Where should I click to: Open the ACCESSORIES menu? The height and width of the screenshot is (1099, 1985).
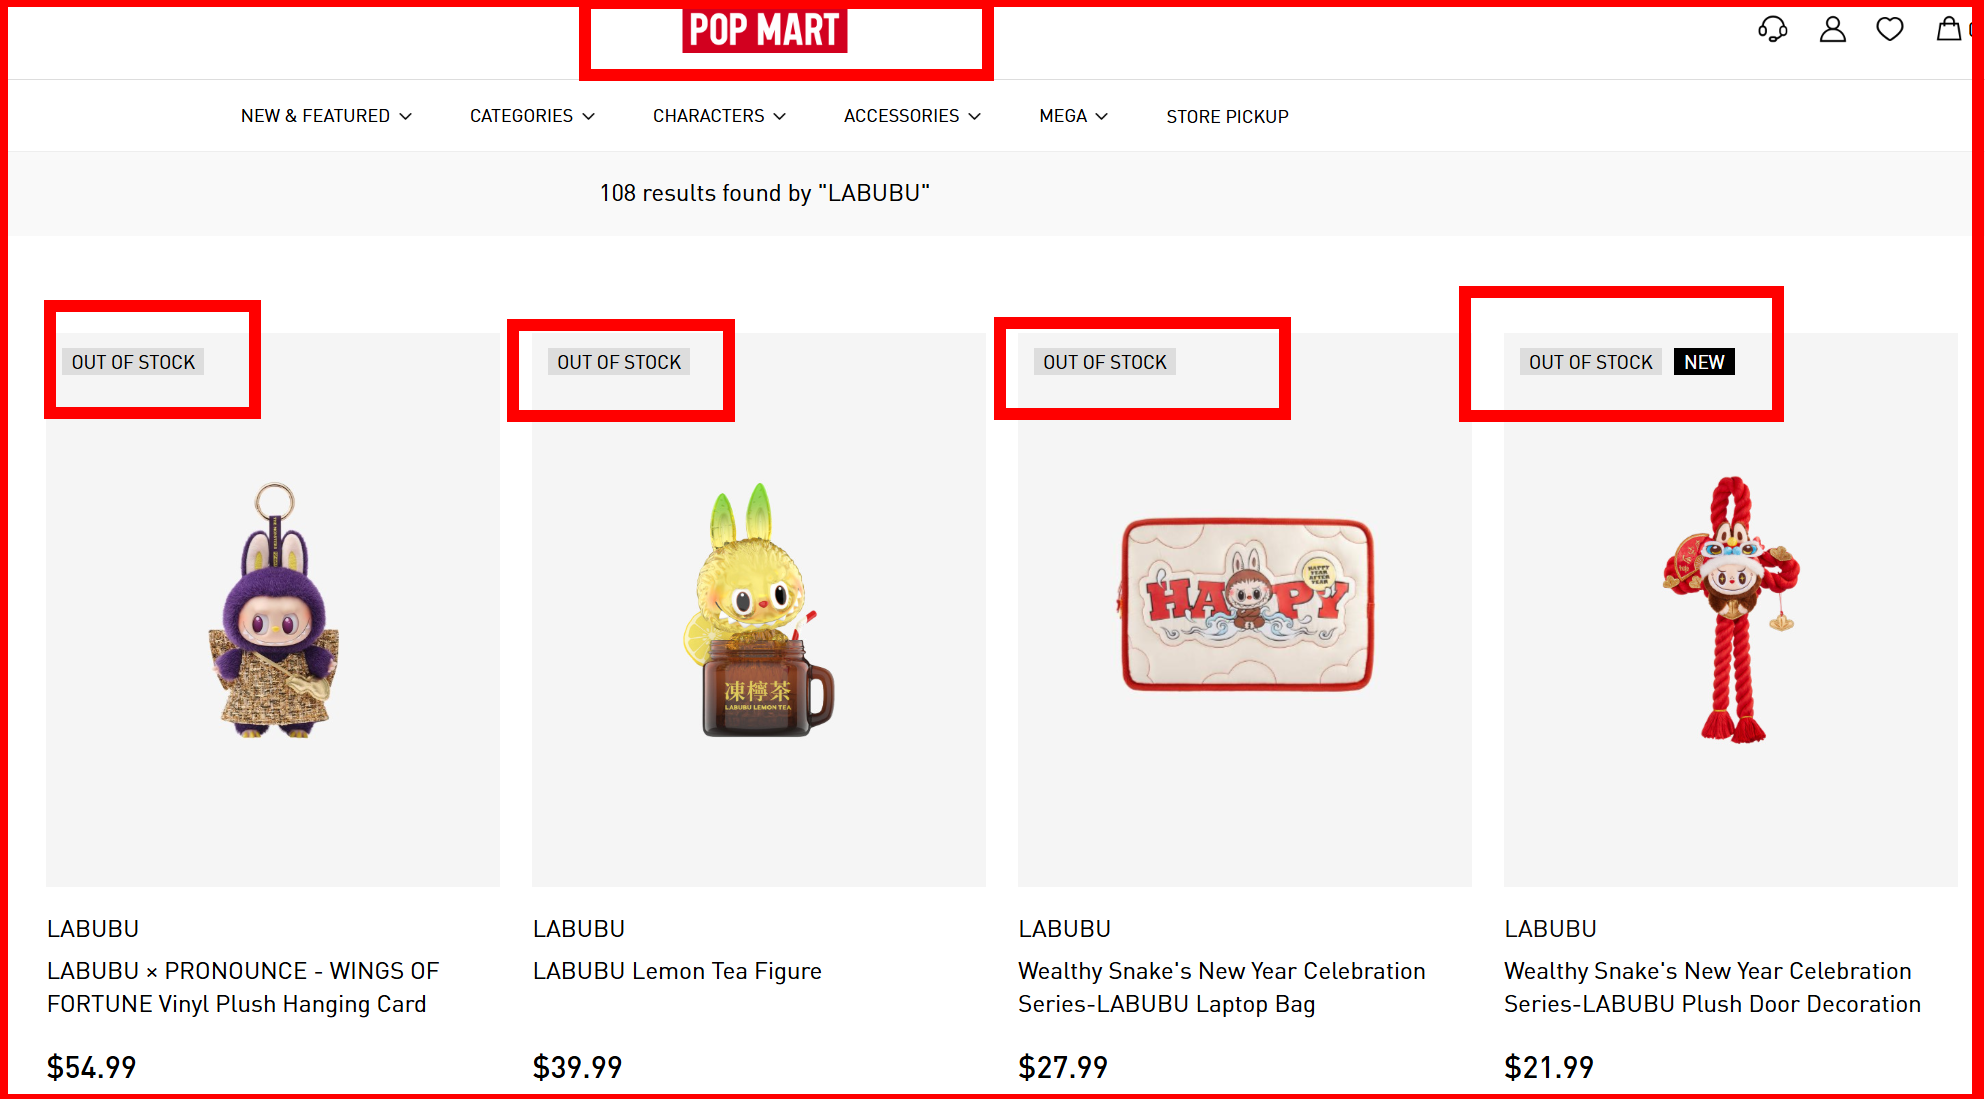tap(912, 116)
